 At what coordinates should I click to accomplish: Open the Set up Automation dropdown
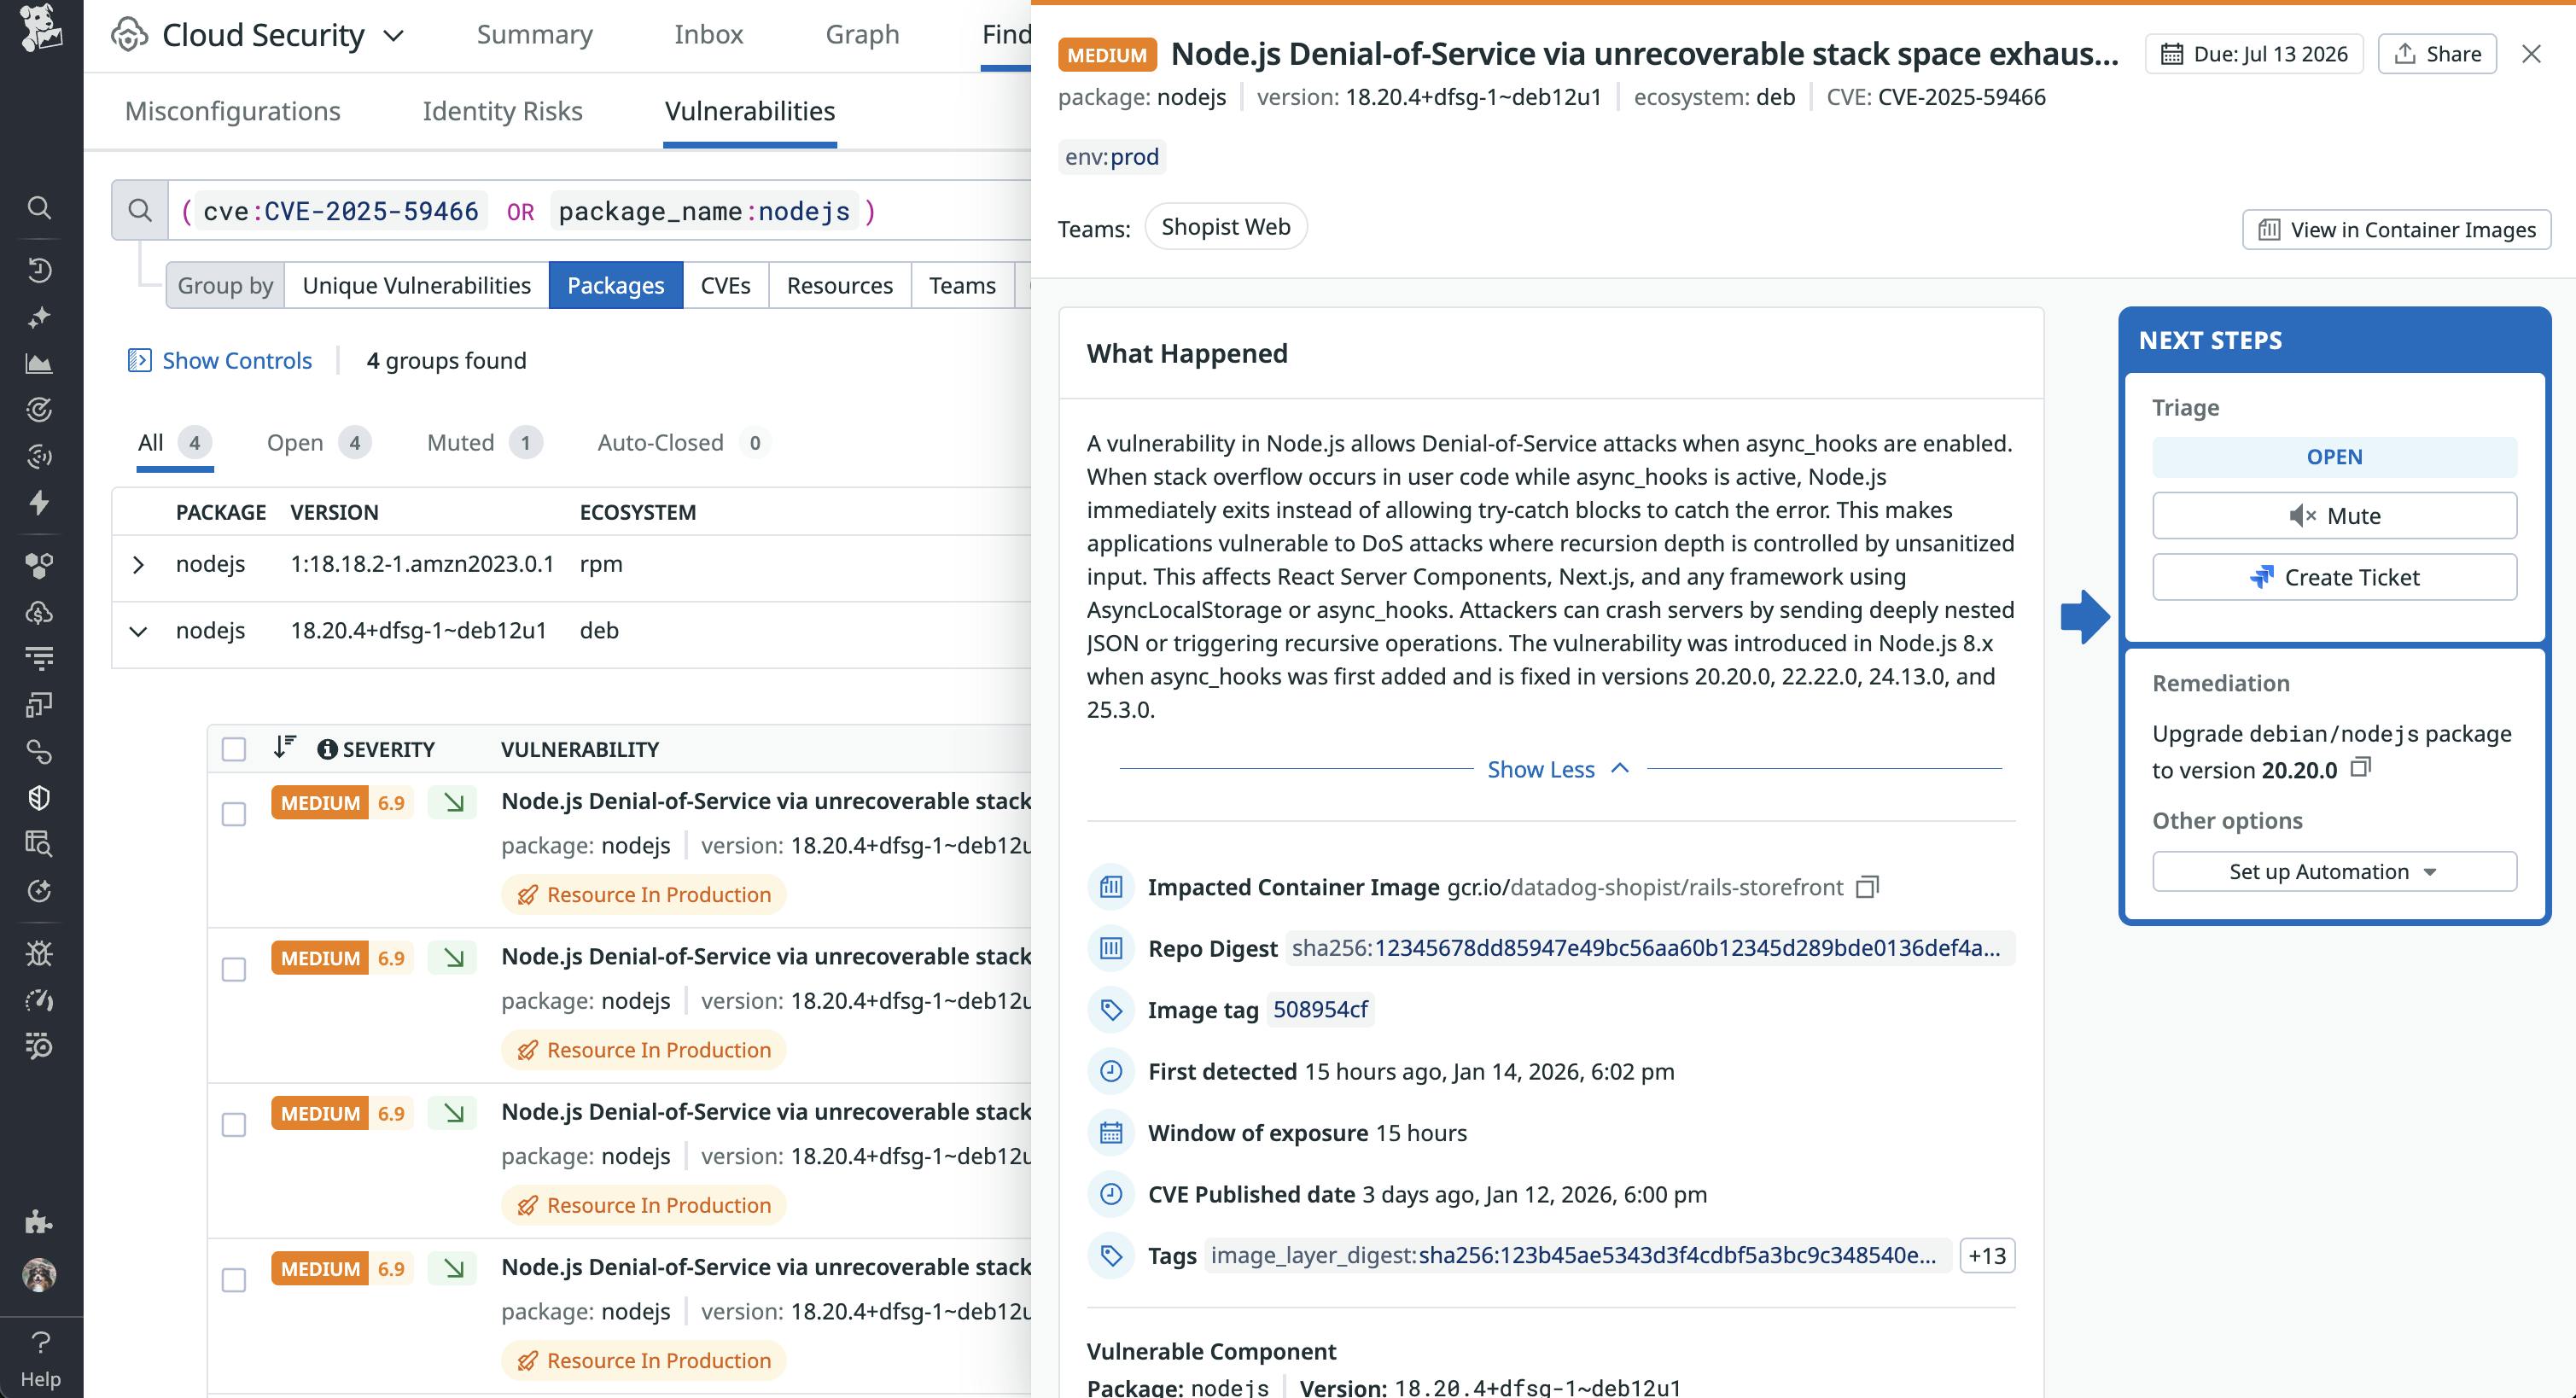pyautogui.click(x=2334, y=871)
